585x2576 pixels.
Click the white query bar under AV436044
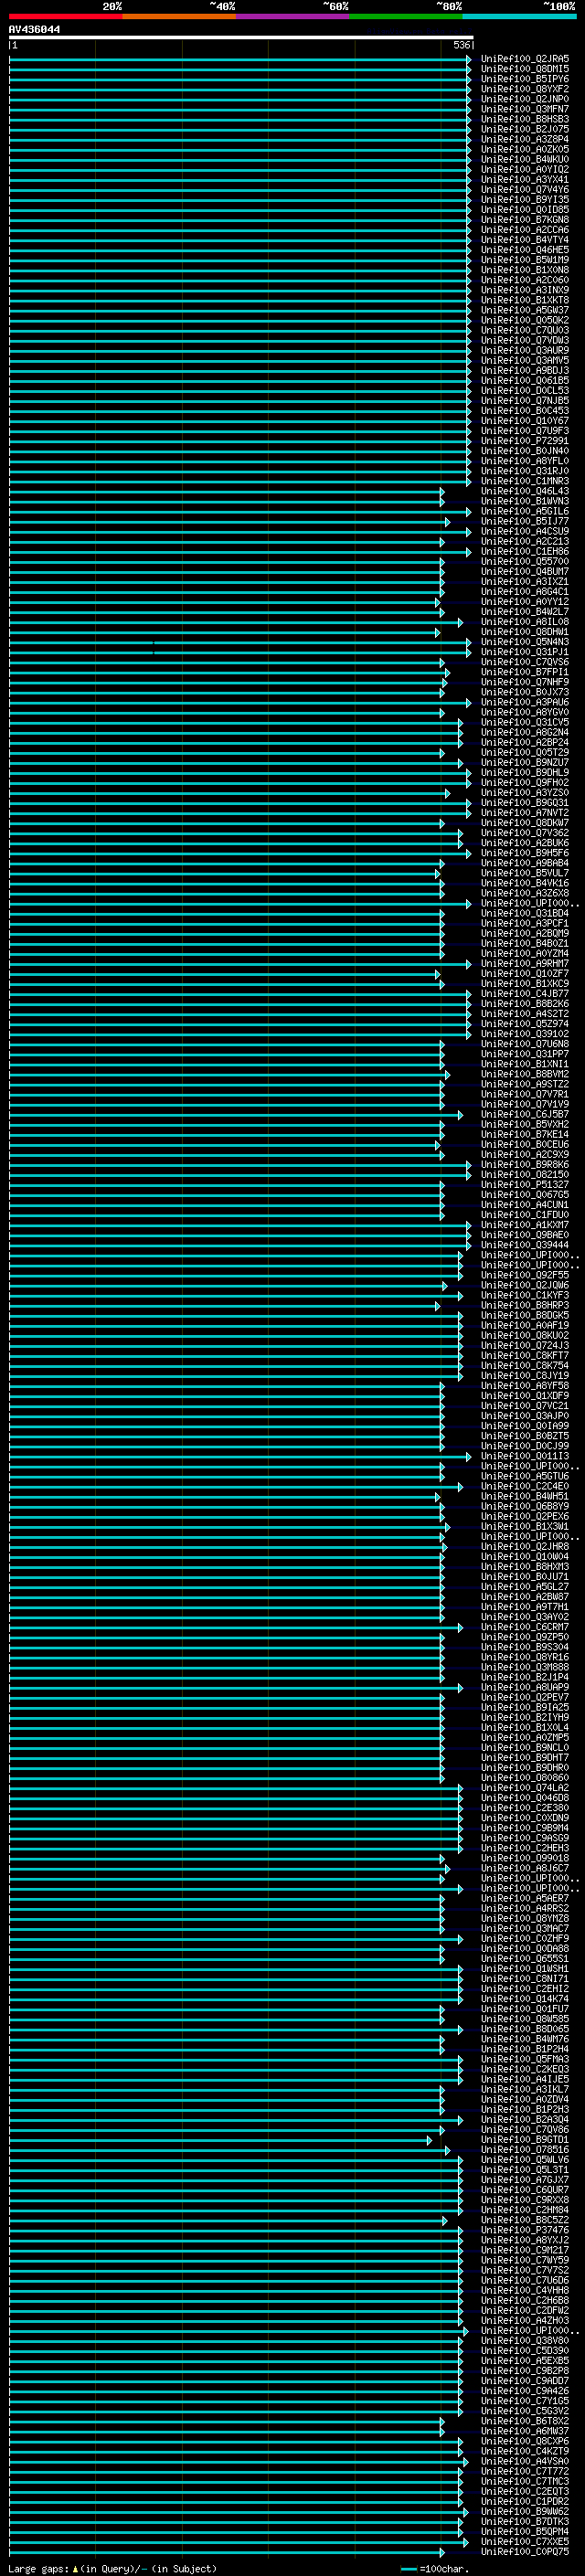[241, 37]
